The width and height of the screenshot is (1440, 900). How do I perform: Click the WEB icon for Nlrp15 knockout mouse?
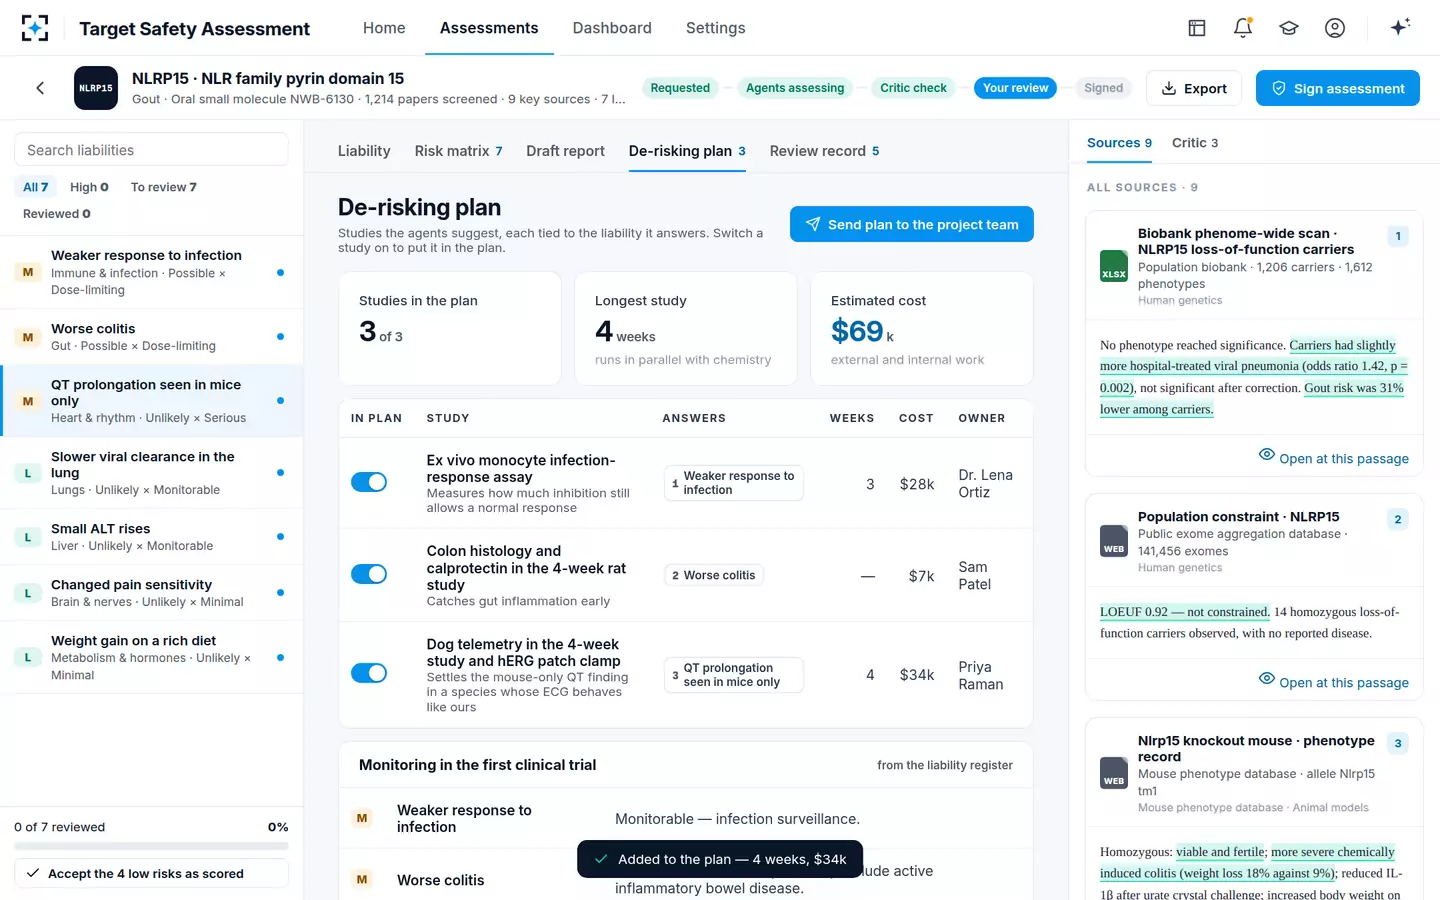(x=1114, y=773)
